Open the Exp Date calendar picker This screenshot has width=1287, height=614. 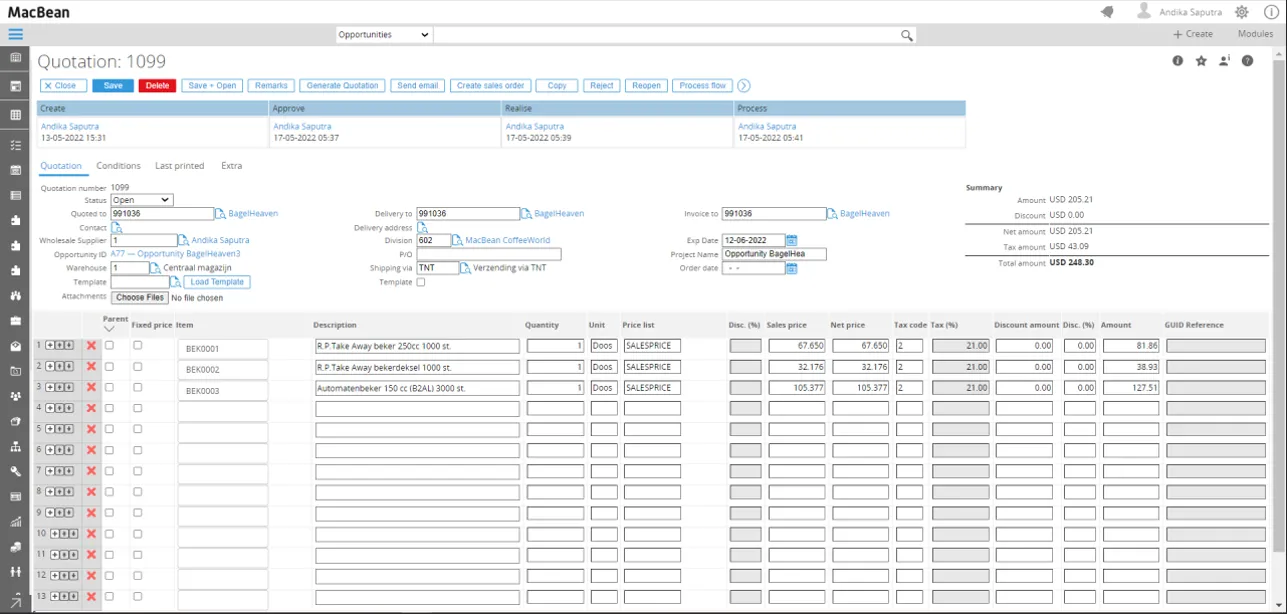[x=792, y=241]
